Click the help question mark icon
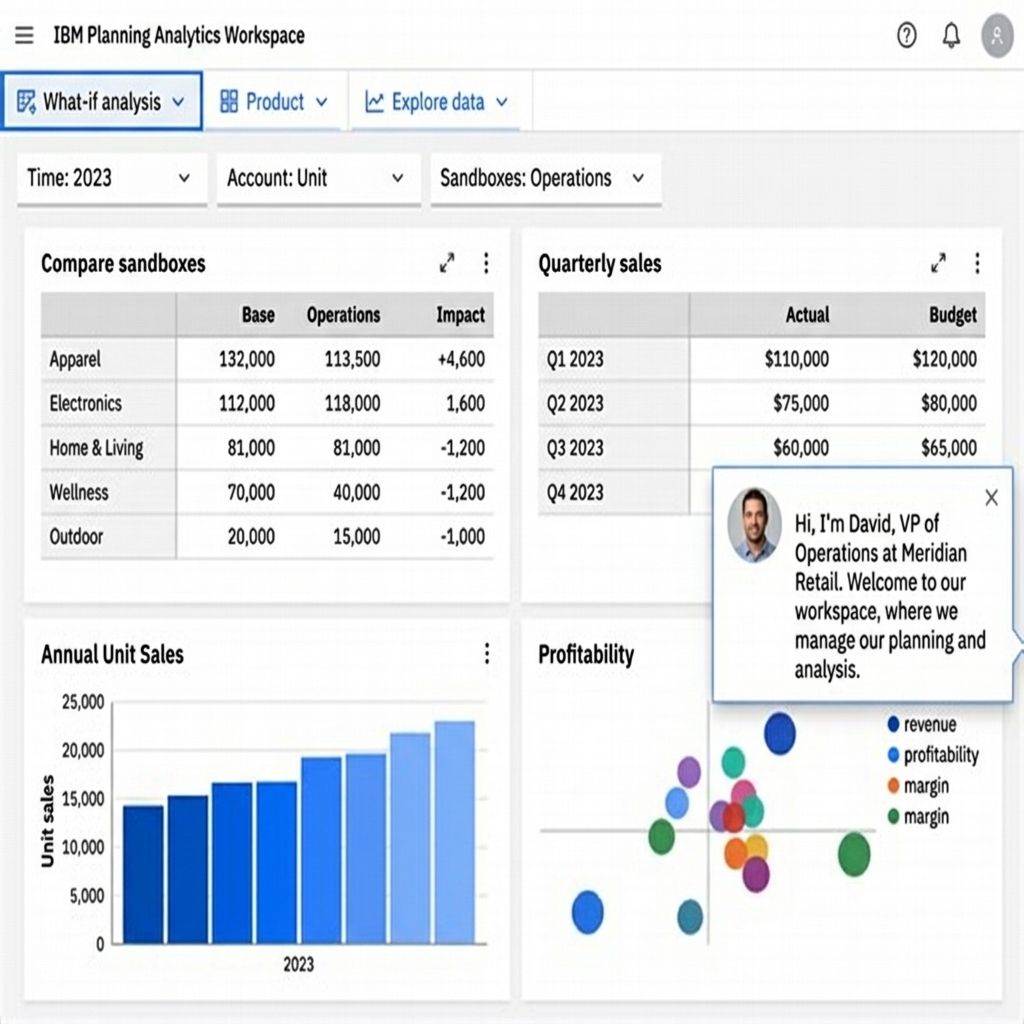 point(906,36)
